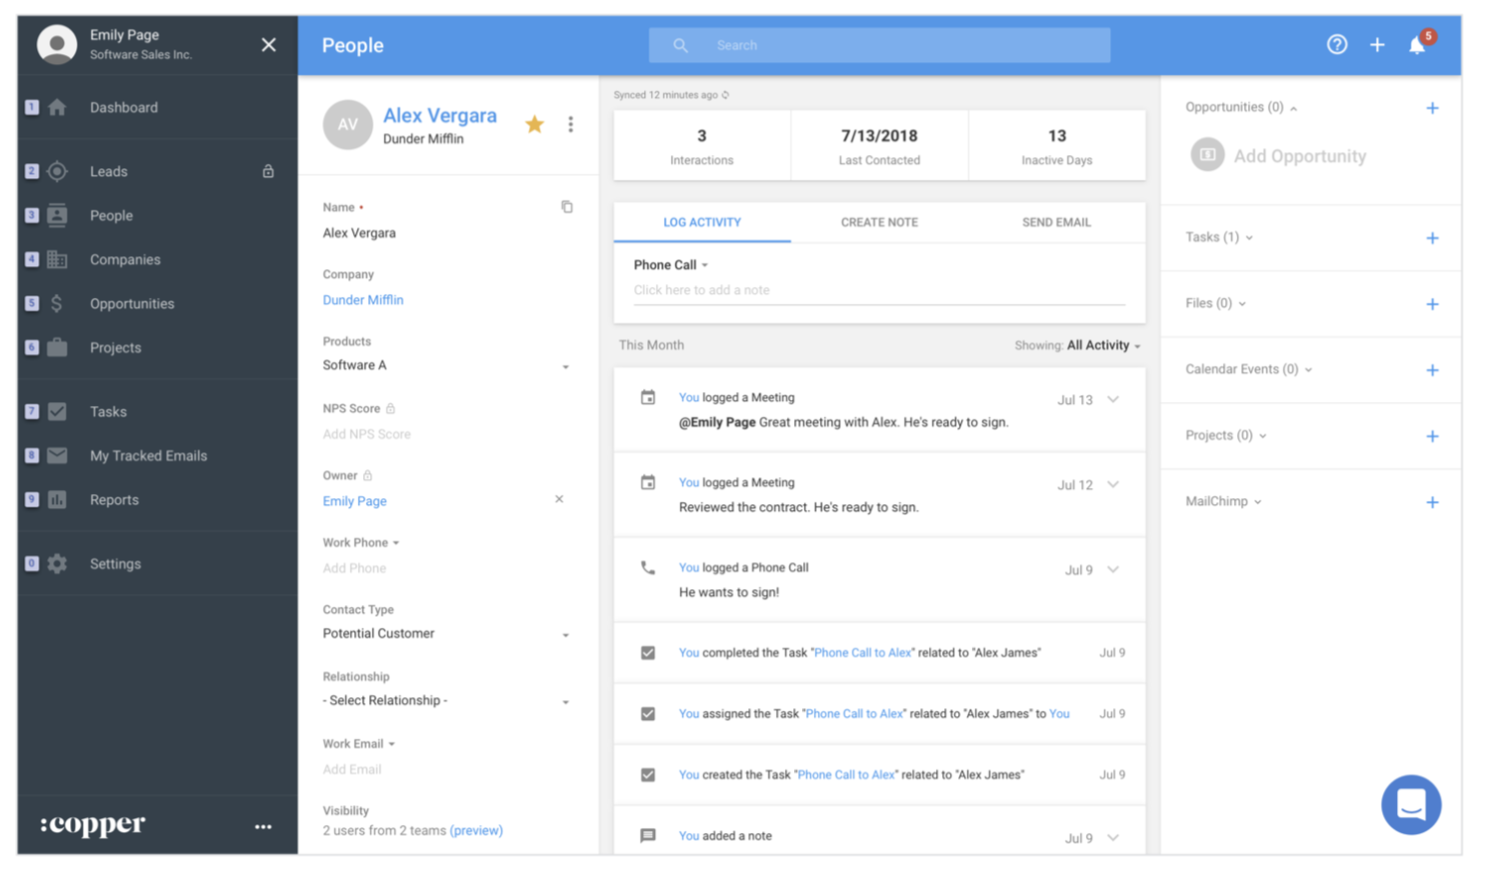Click the Projects briefcase icon

pos(57,347)
